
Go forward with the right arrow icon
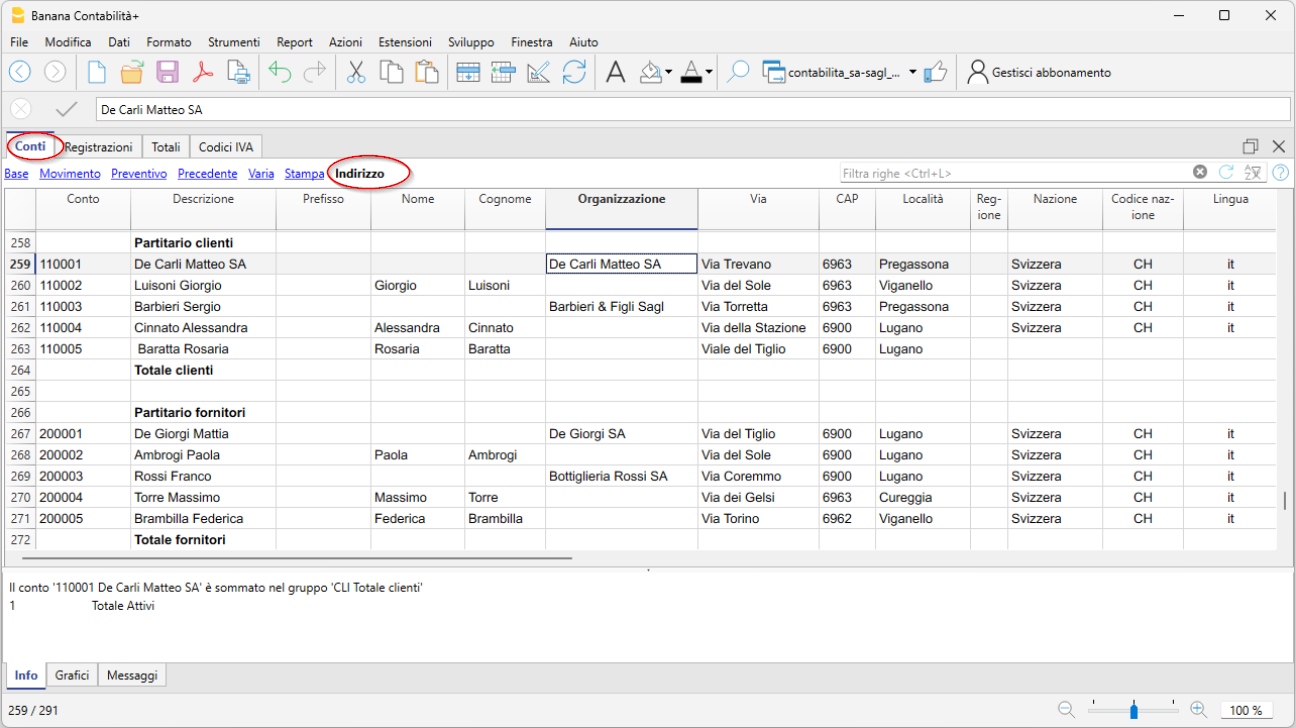[55, 72]
